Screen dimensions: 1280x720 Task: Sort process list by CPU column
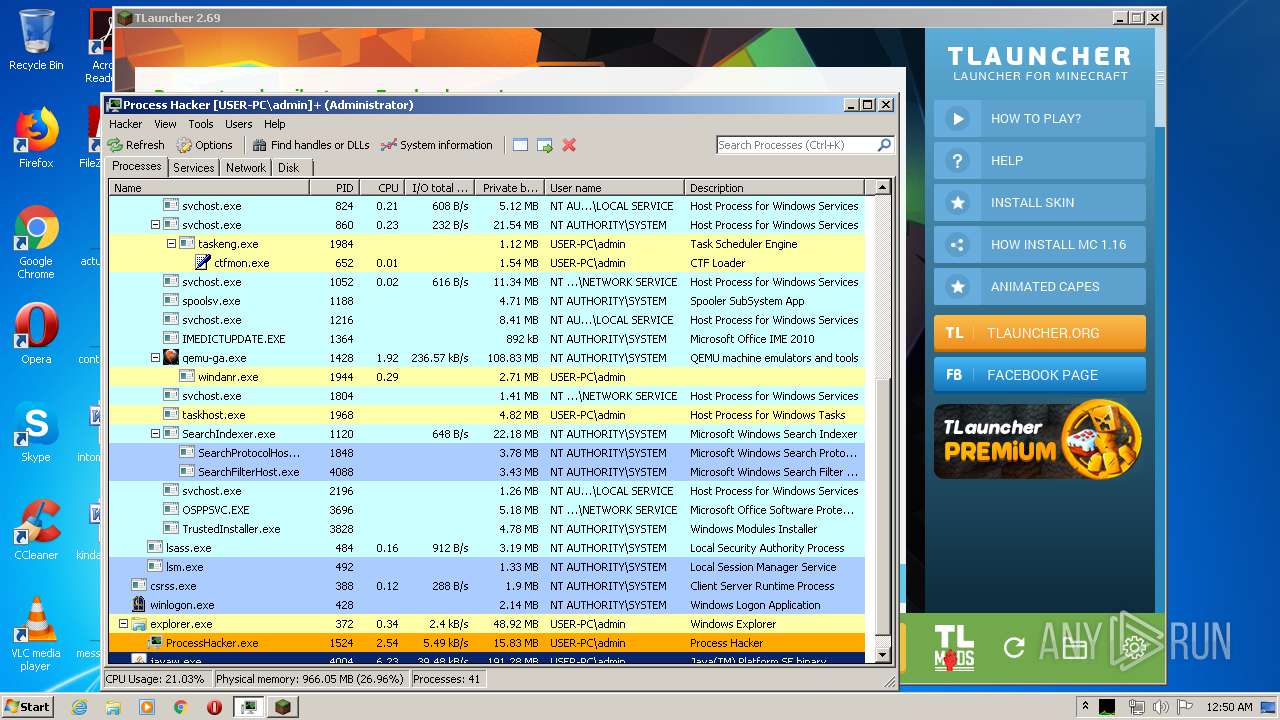pos(381,188)
